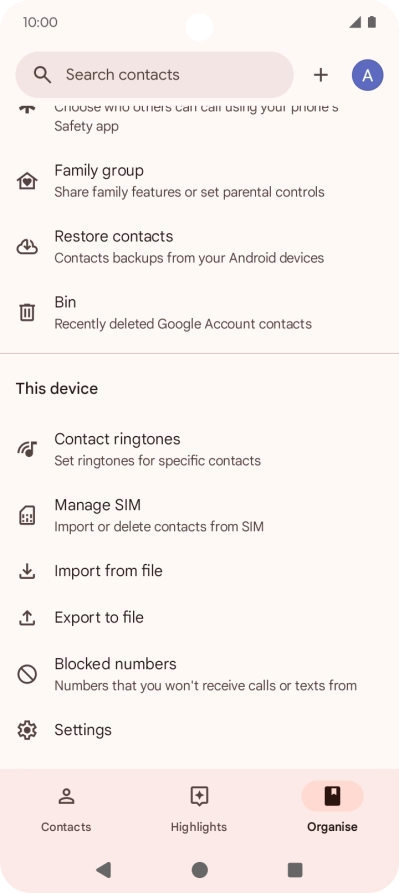This screenshot has height=893, width=399.
Task: Select the Organise tab
Action: (332, 809)
